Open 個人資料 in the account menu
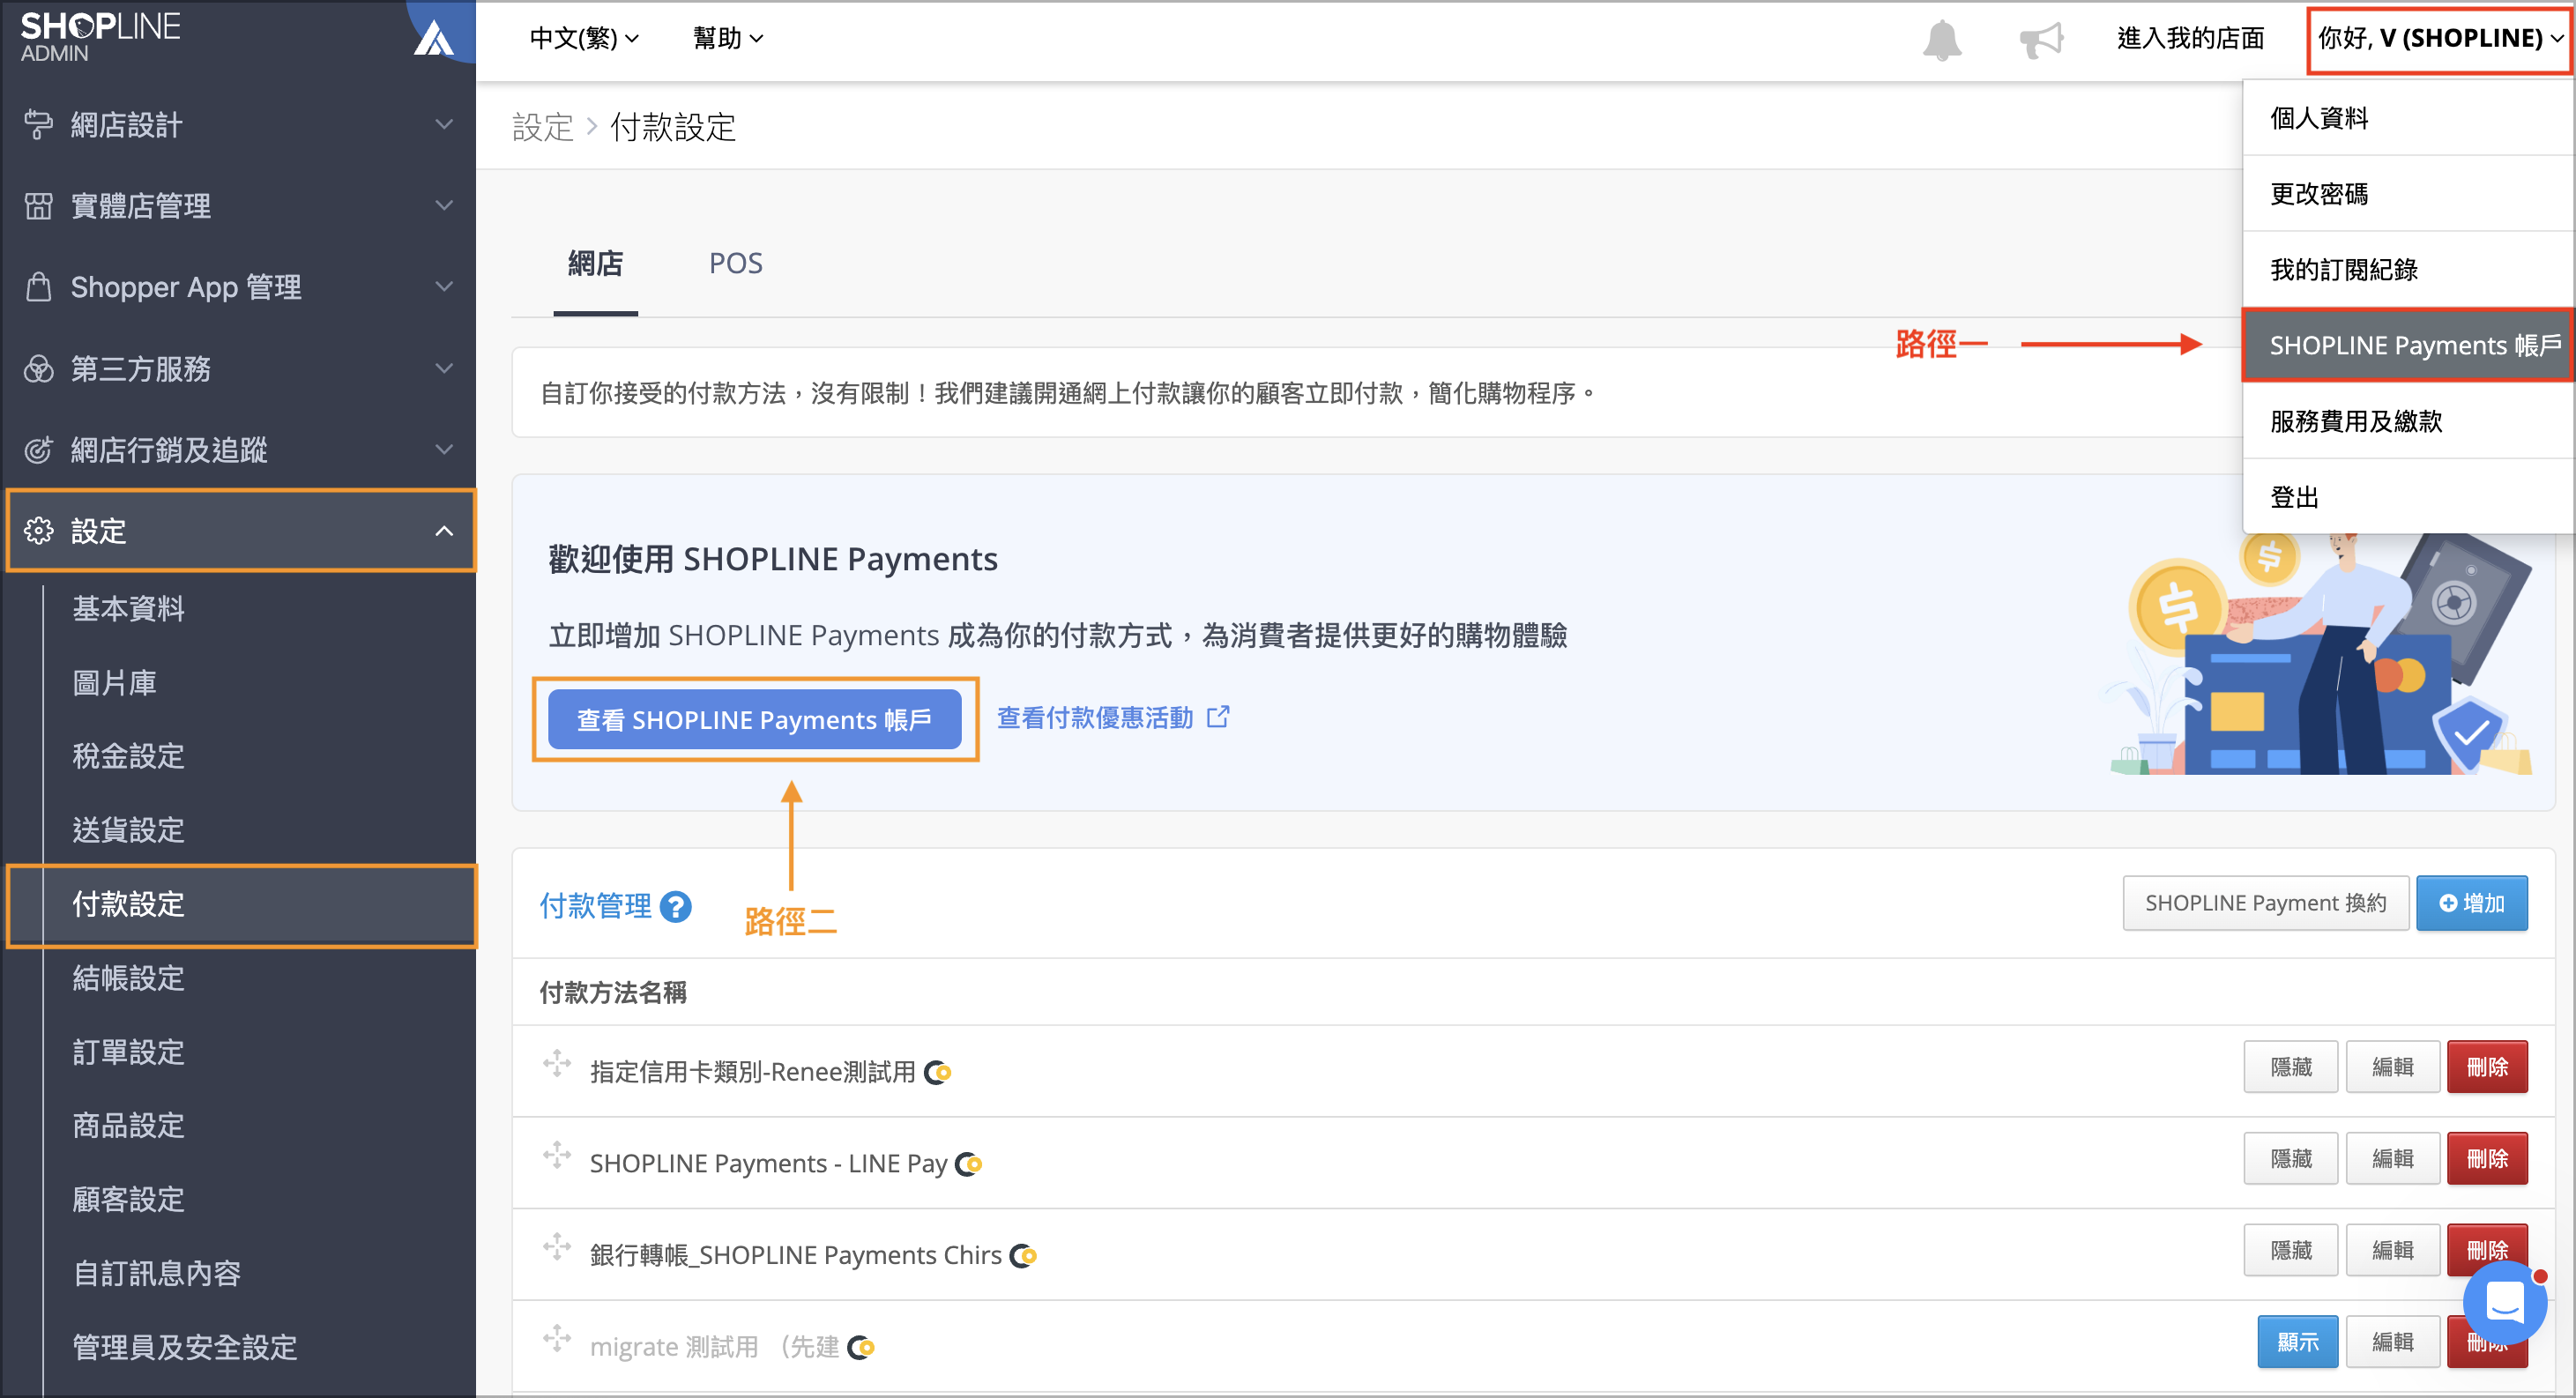This screenshot has width=2576, height=1398. 2408,118
